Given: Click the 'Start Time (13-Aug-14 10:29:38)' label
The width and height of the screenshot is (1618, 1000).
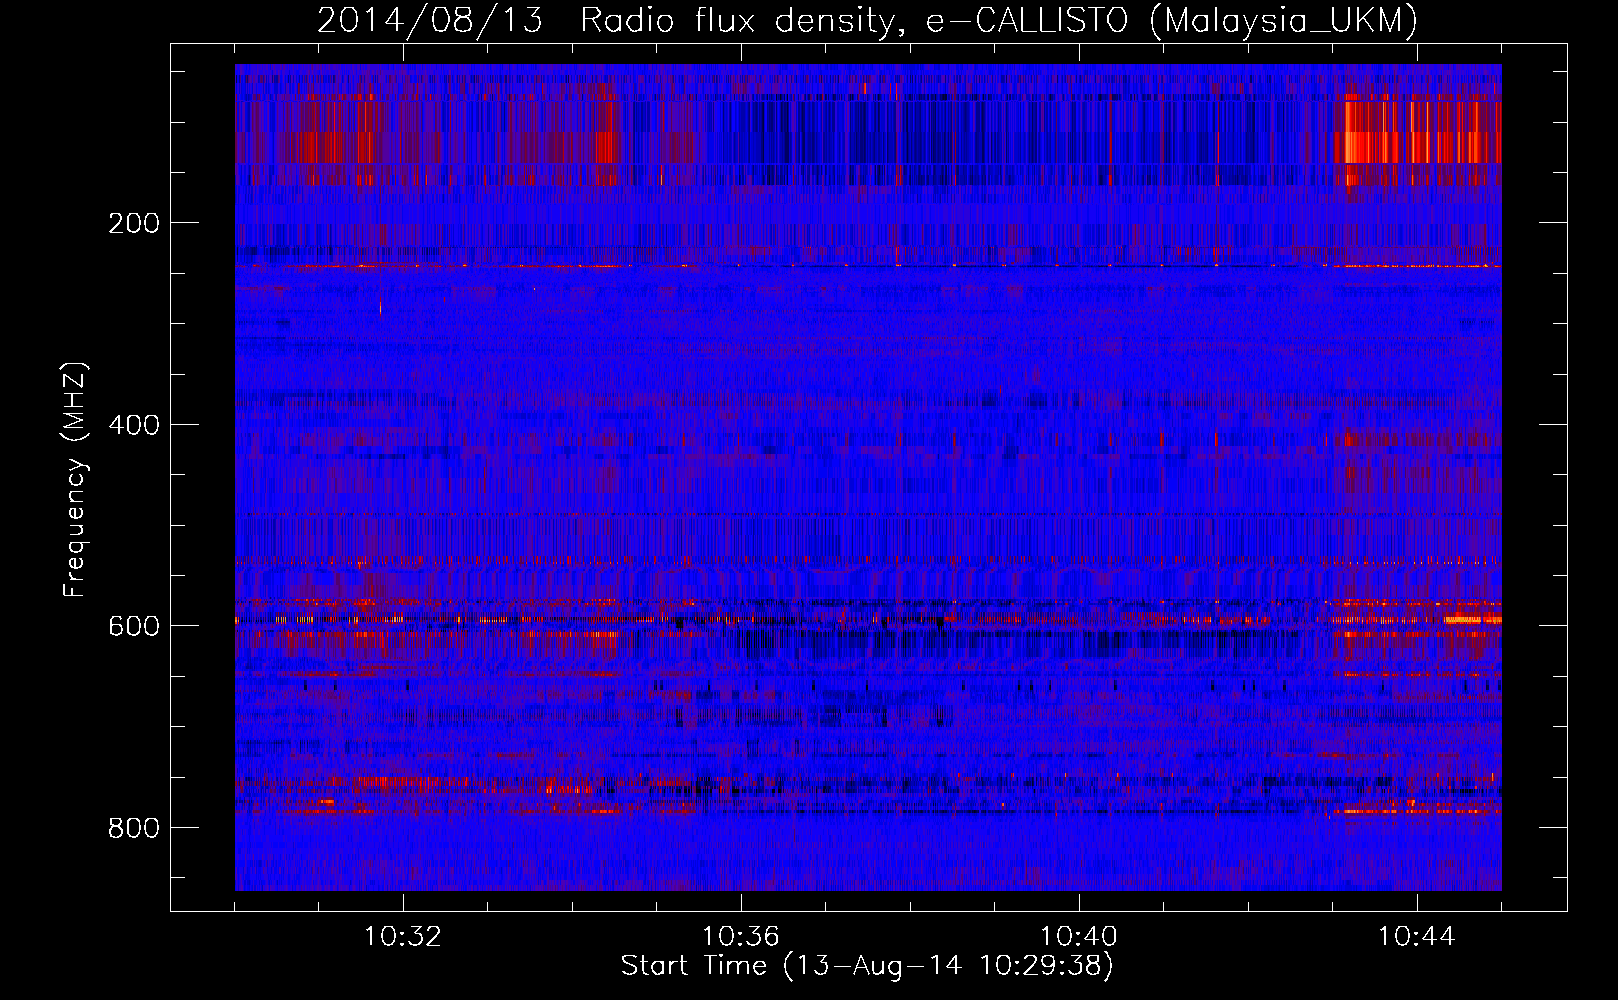Looking at the screenshot, I should 867,965.
